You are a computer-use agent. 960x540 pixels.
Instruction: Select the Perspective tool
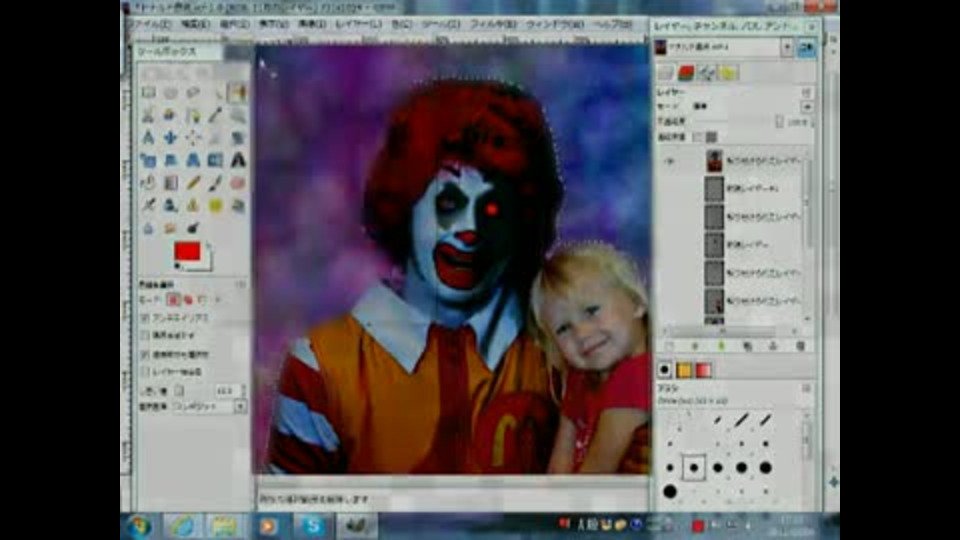pos(193,160)
